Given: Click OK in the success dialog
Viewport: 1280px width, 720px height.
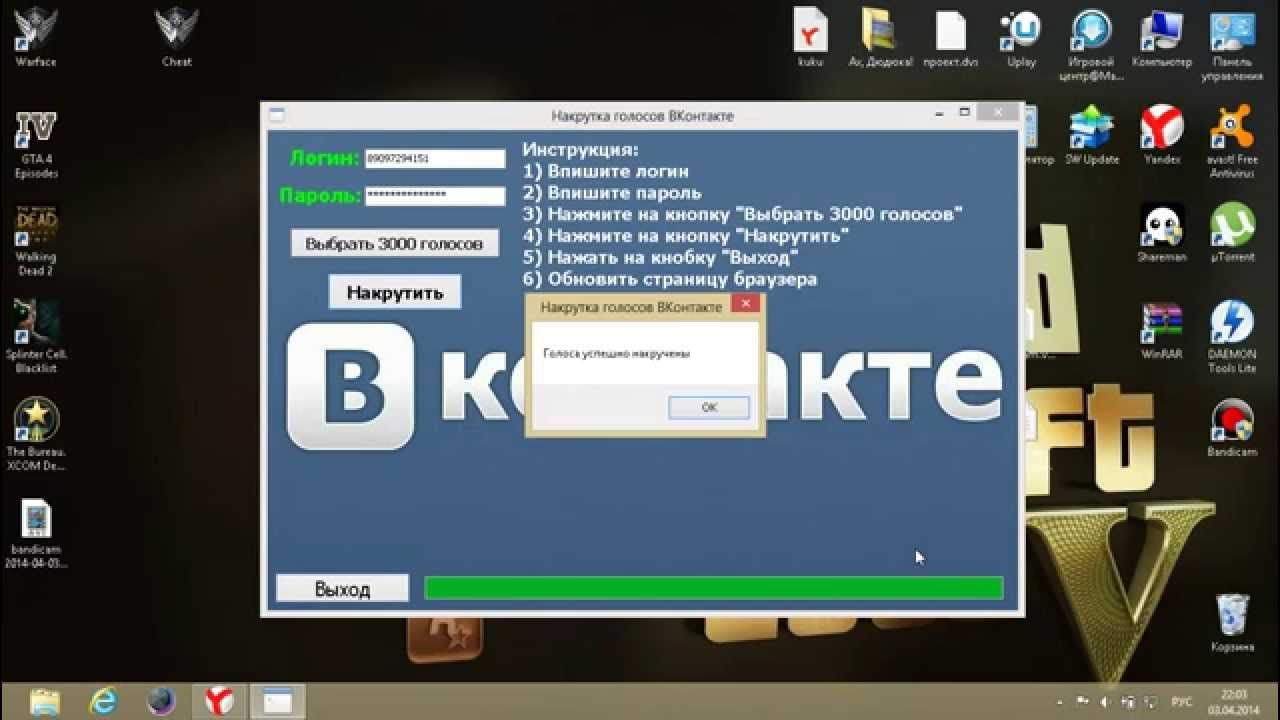Looking at the screenshot, I should 709,407.
